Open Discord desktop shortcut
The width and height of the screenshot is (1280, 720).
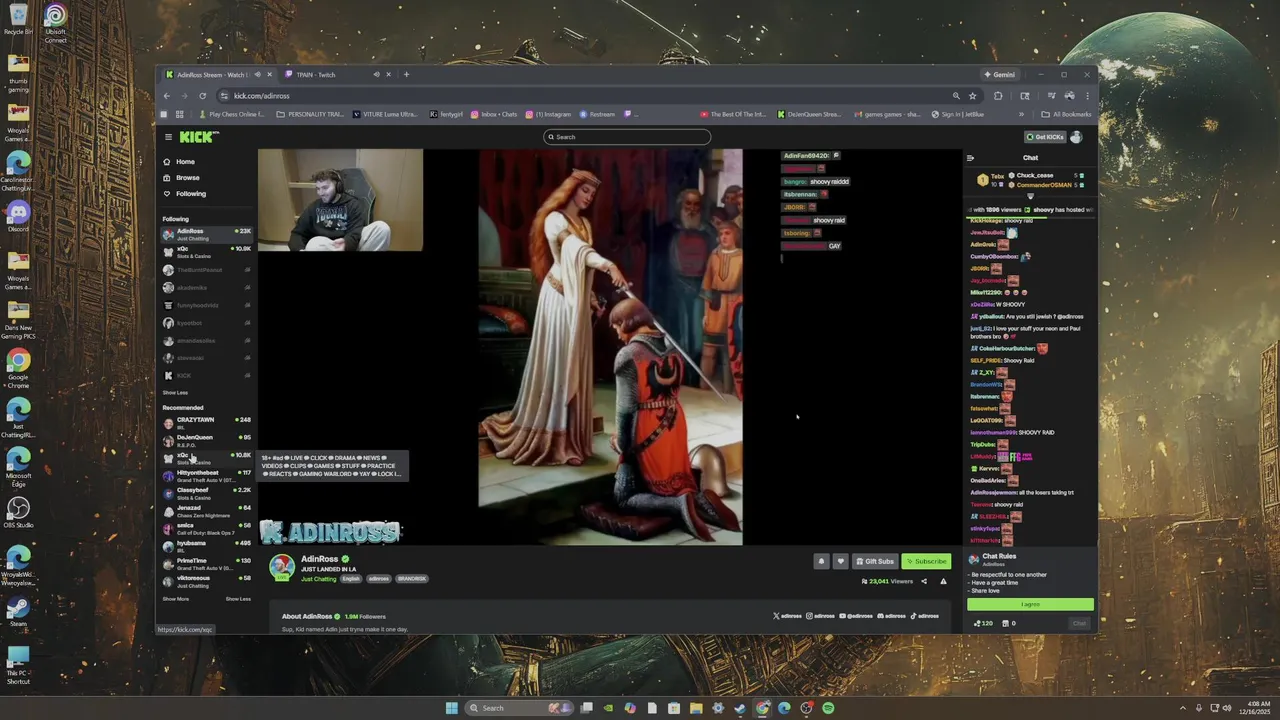[18, 216]
